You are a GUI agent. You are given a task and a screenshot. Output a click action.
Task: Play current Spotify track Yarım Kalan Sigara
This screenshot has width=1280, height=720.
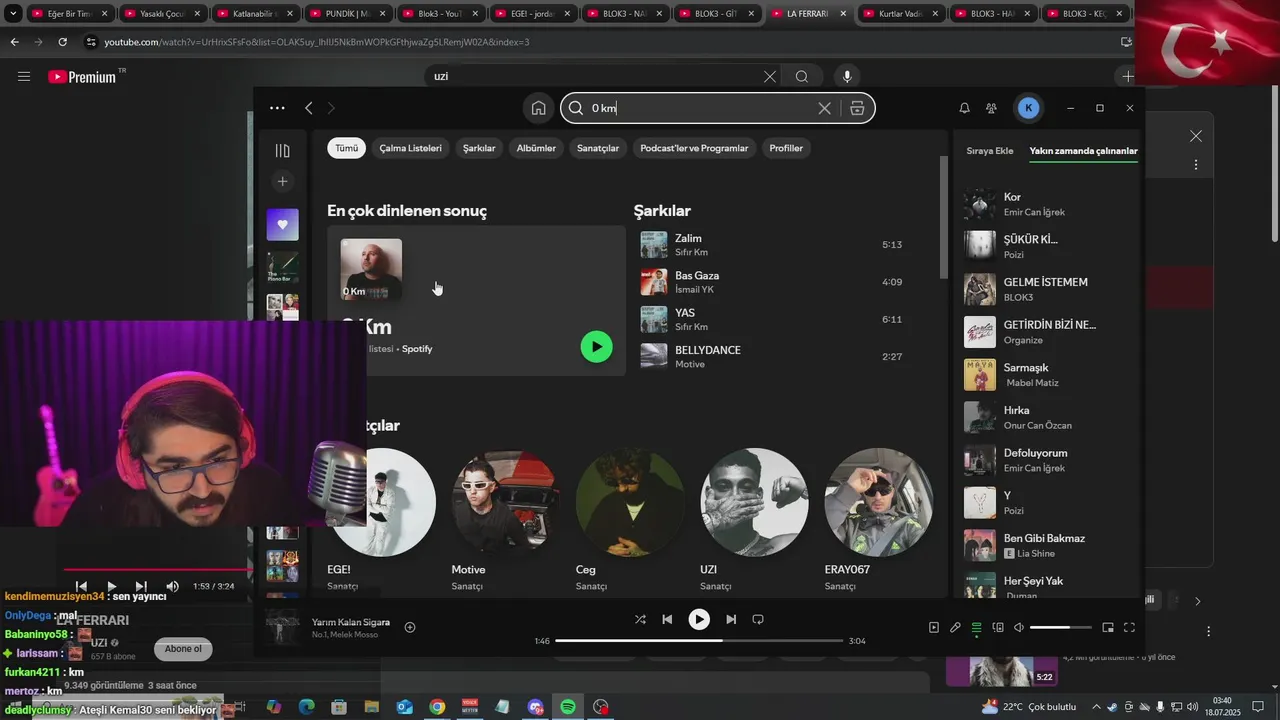point(699,619)
